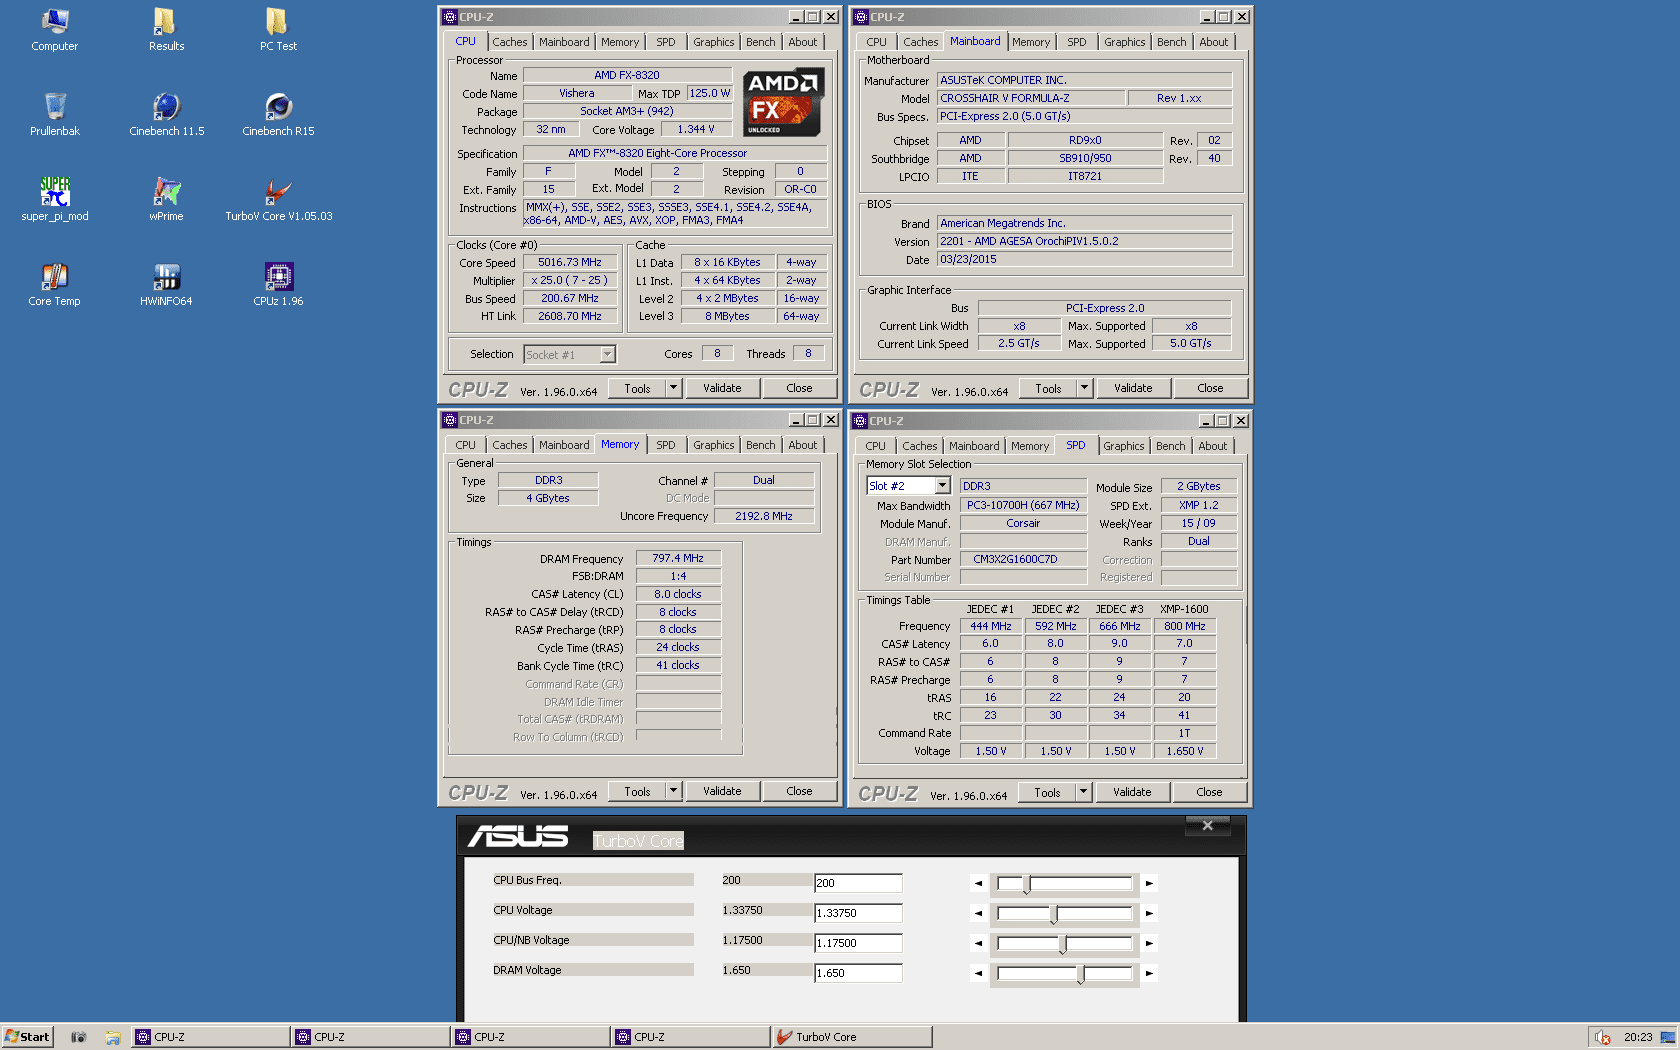The width and height of the screenshot is (1680, 1050).
Task: Open the Socket #1 selection dropdown
Action: point(607,355)
